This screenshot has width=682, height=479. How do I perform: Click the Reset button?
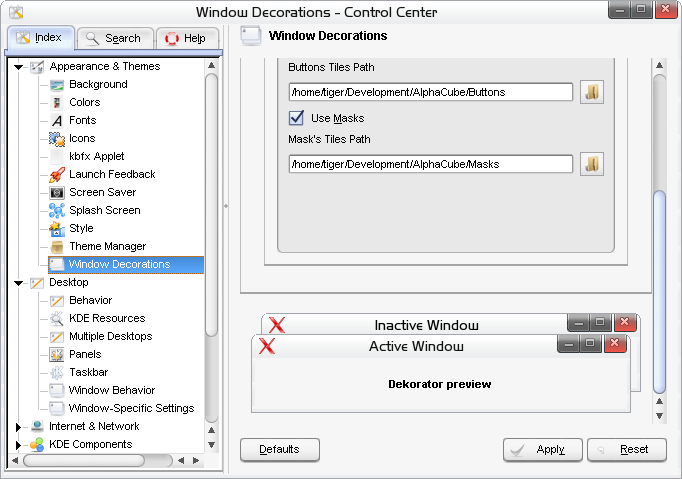tap(627, 449)
